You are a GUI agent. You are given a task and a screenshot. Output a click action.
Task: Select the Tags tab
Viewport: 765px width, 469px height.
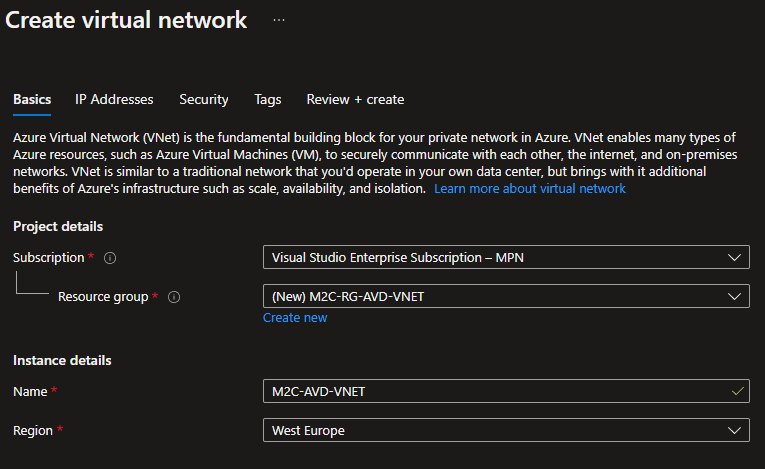pos(268,99)
